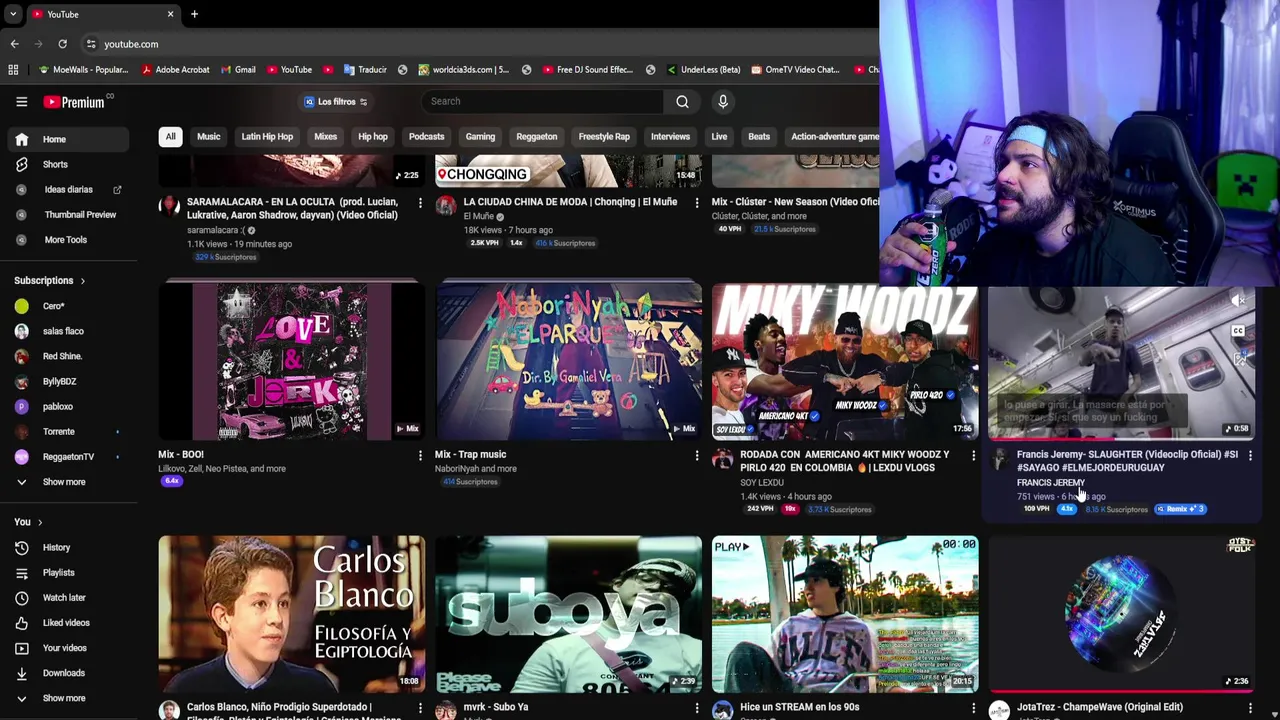Open FRANCIS JEREMY channel name link
This screenshot has height=720, width=1280.
1050,483
